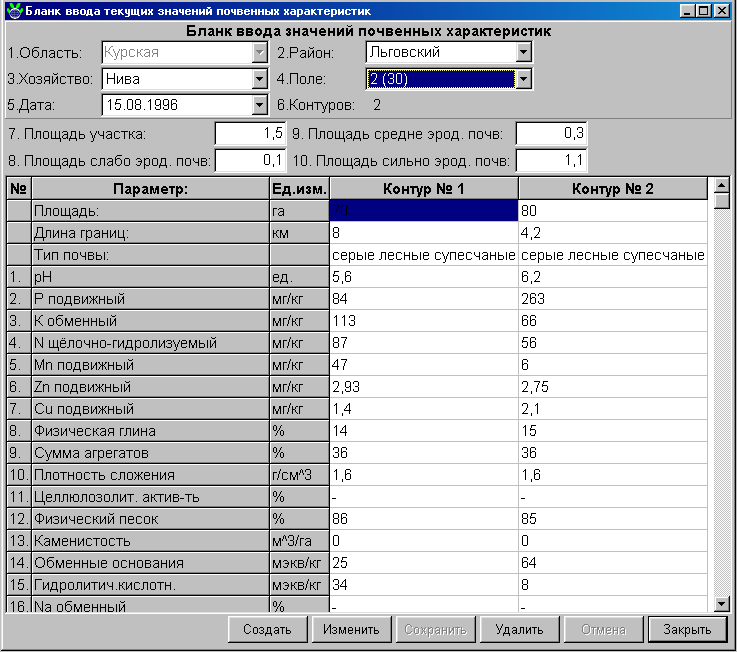
Task: Select Контур 2 pH value 6,2
Action: tap(613, 277)
